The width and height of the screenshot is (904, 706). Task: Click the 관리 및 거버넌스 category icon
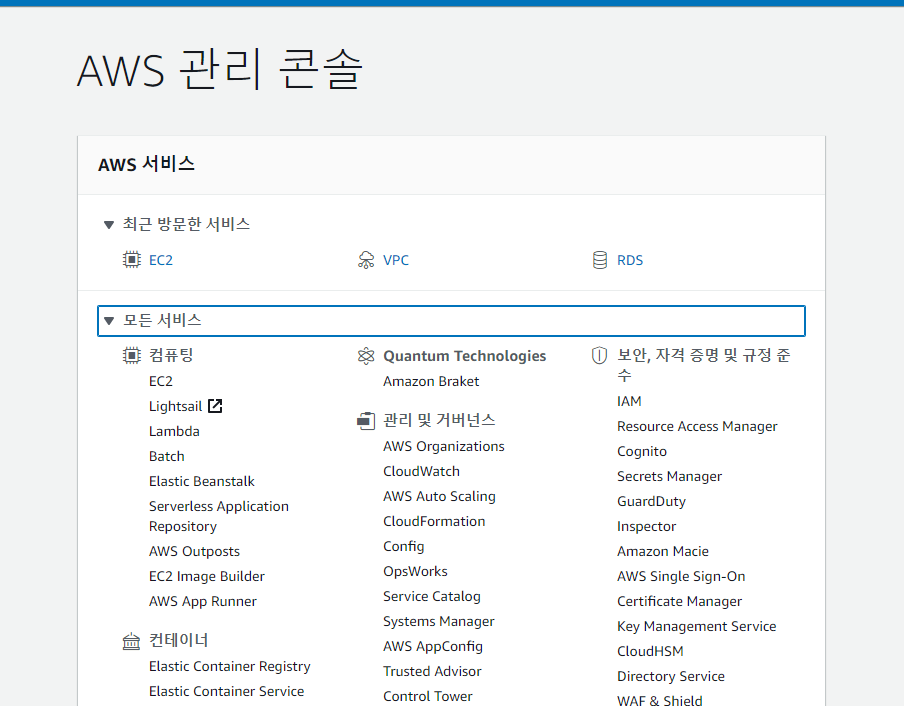tap(366, 421)
